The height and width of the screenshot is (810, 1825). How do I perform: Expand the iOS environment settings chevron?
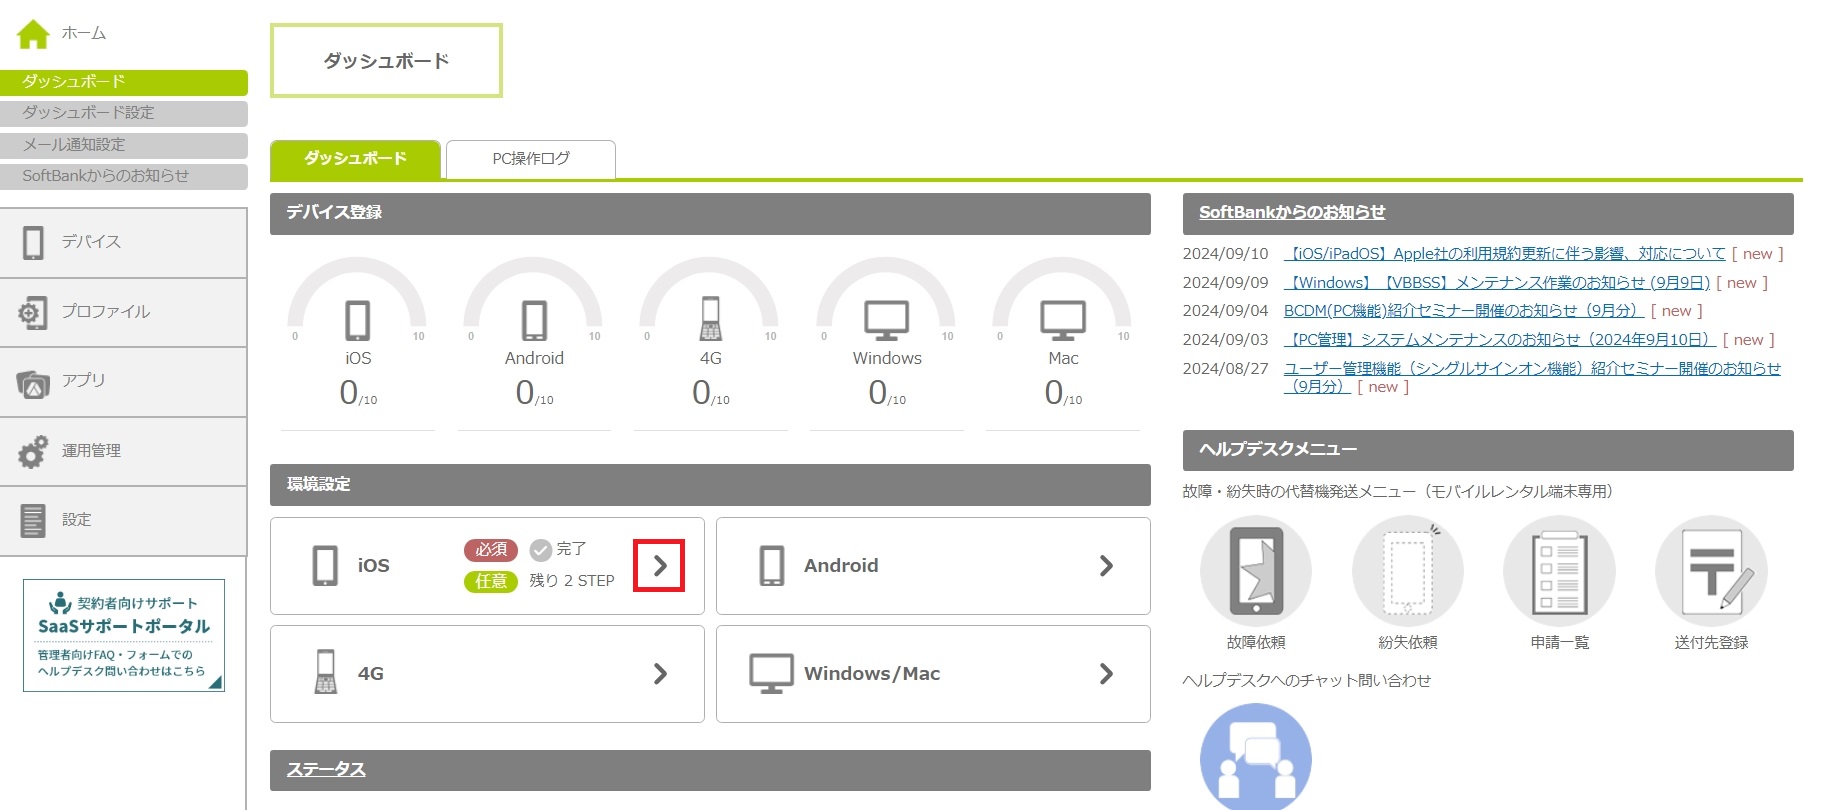pos(659,566)
